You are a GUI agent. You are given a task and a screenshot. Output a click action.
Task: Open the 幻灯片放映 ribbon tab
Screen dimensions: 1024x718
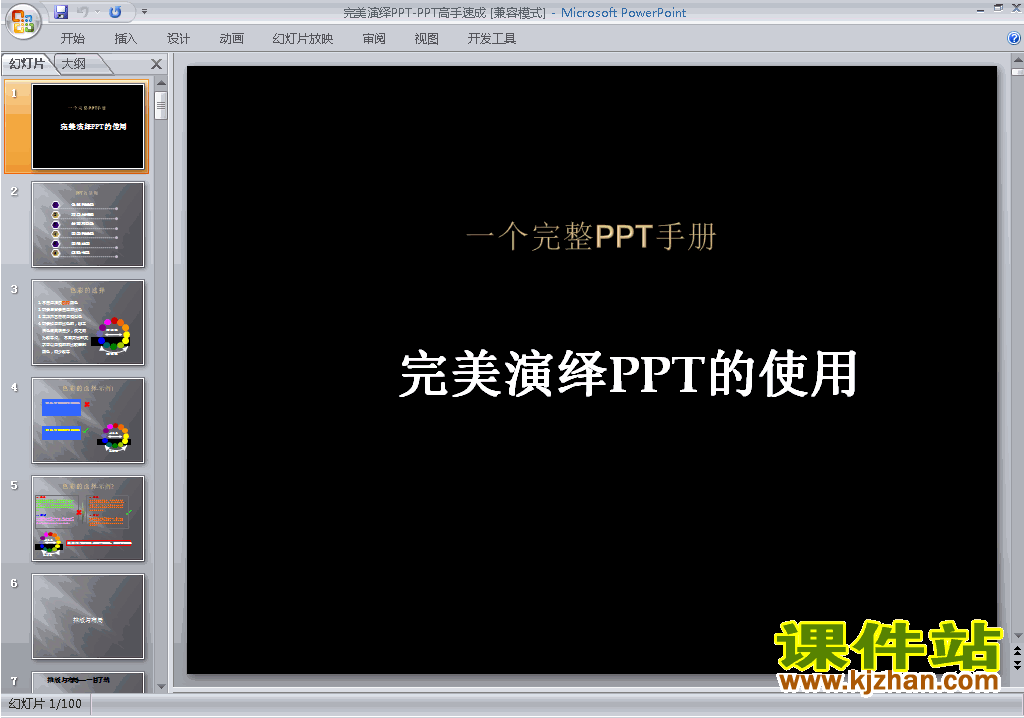[x=303, y=39]
